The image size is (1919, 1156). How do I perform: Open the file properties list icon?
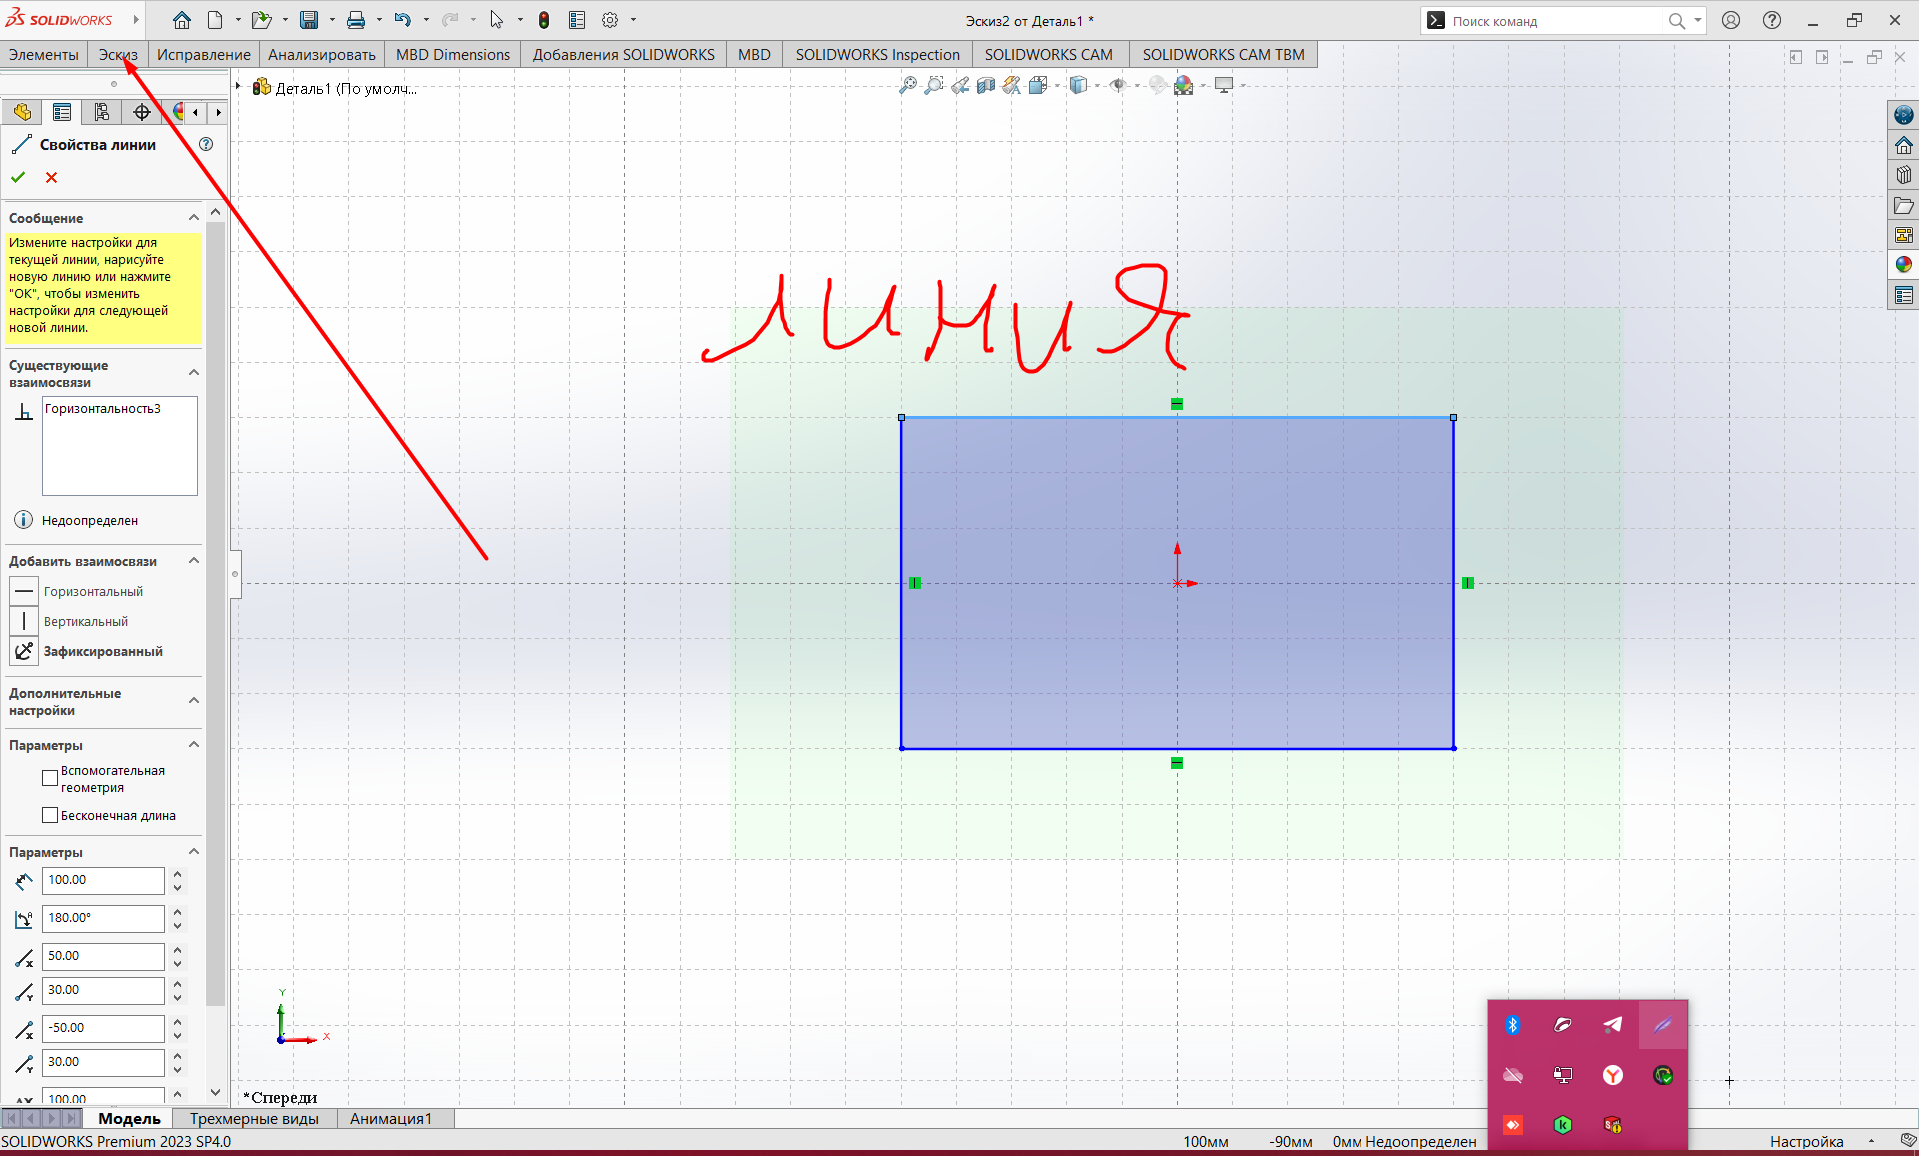[x=577, y=20]
